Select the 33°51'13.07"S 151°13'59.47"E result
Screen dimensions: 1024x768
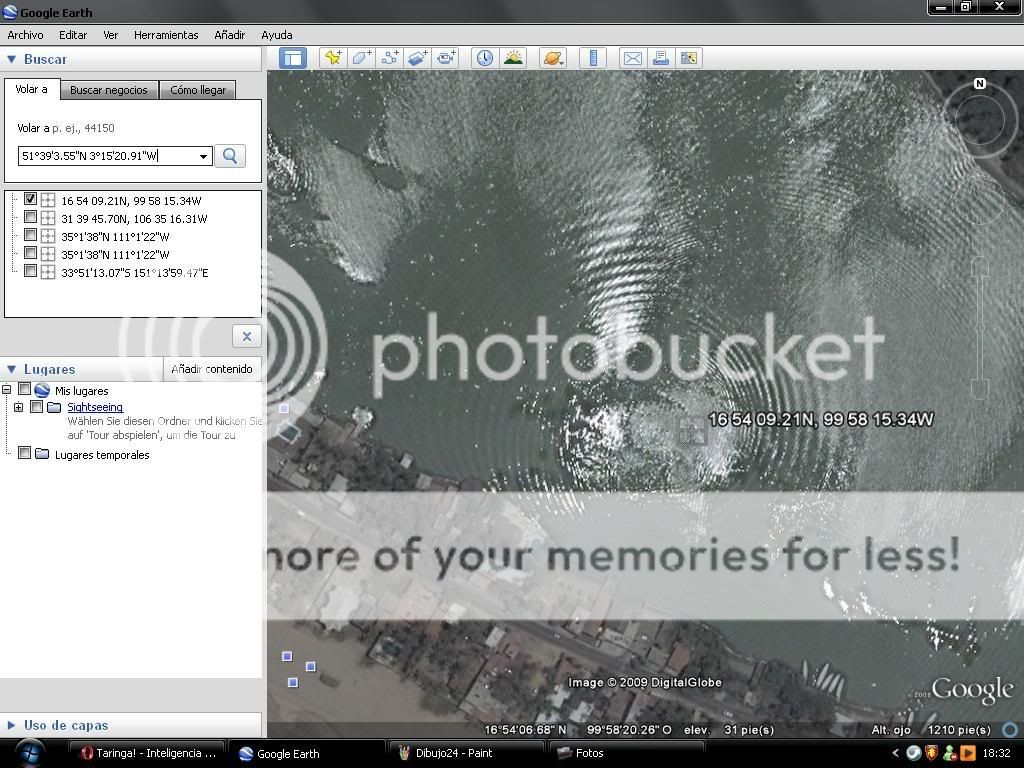pyautogui.click(x=135, y=273)
